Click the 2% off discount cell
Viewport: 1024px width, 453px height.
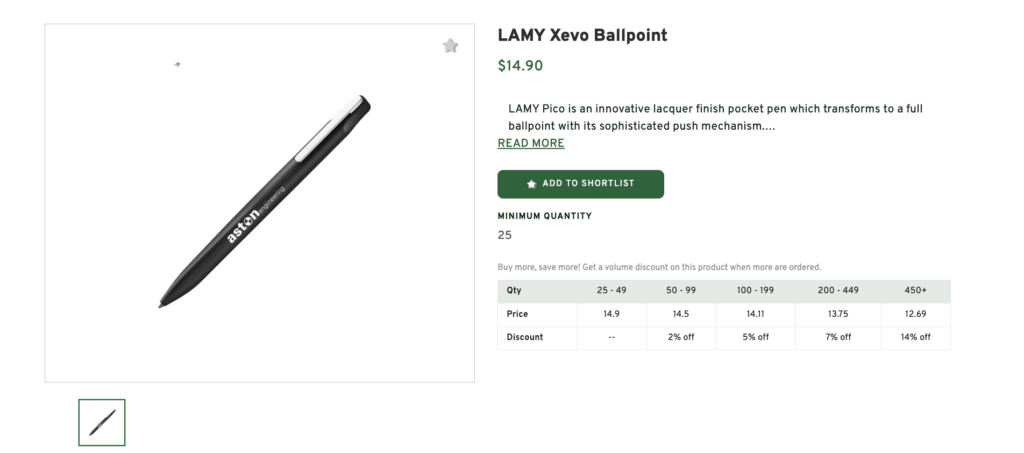(x=680, y=337)
